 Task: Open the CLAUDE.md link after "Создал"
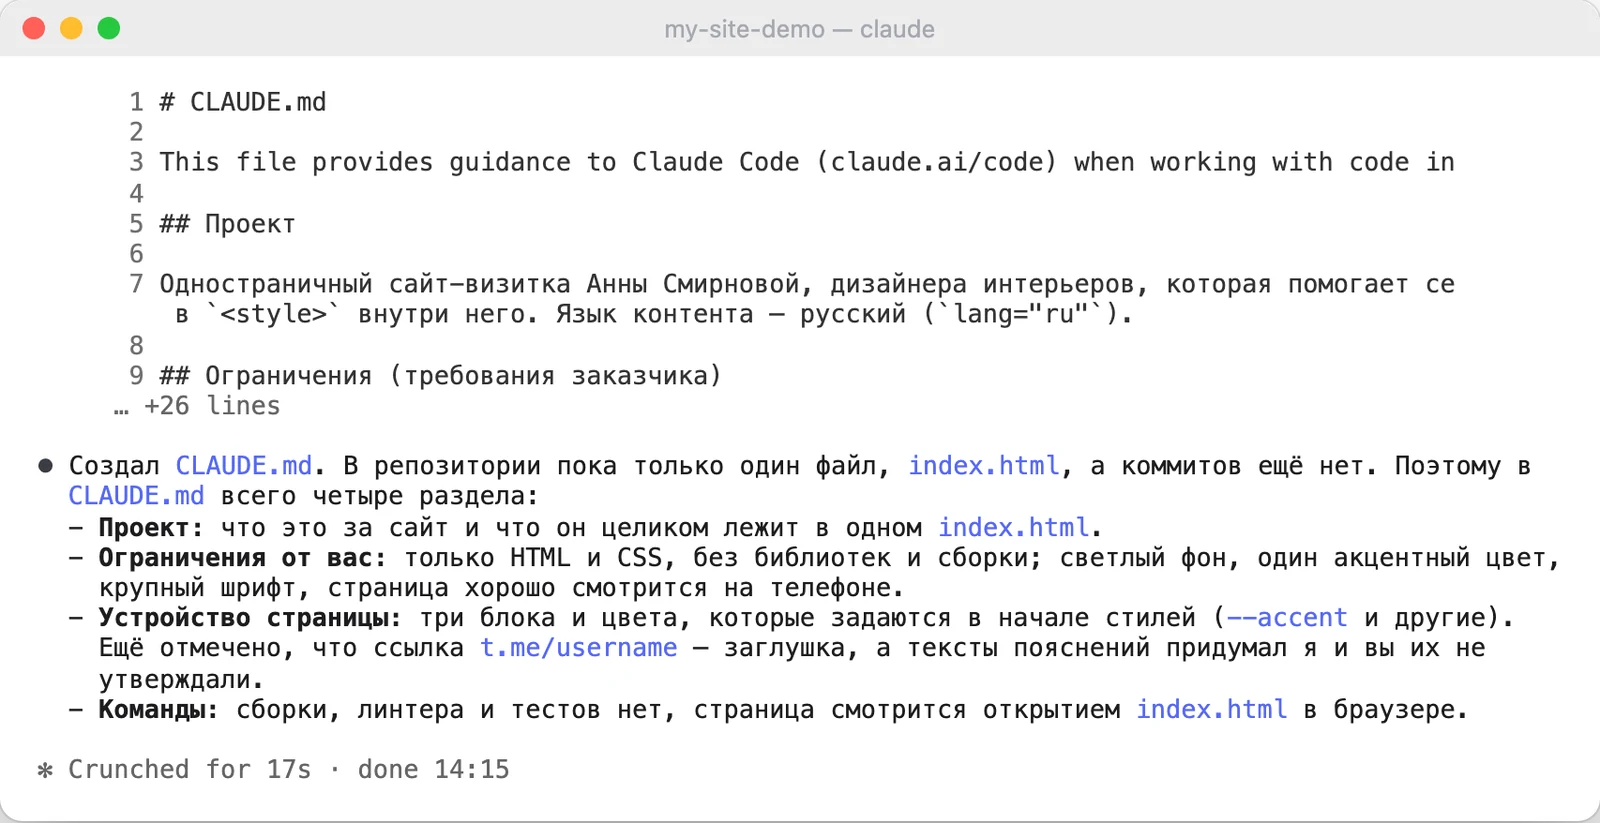coord(244,466)
